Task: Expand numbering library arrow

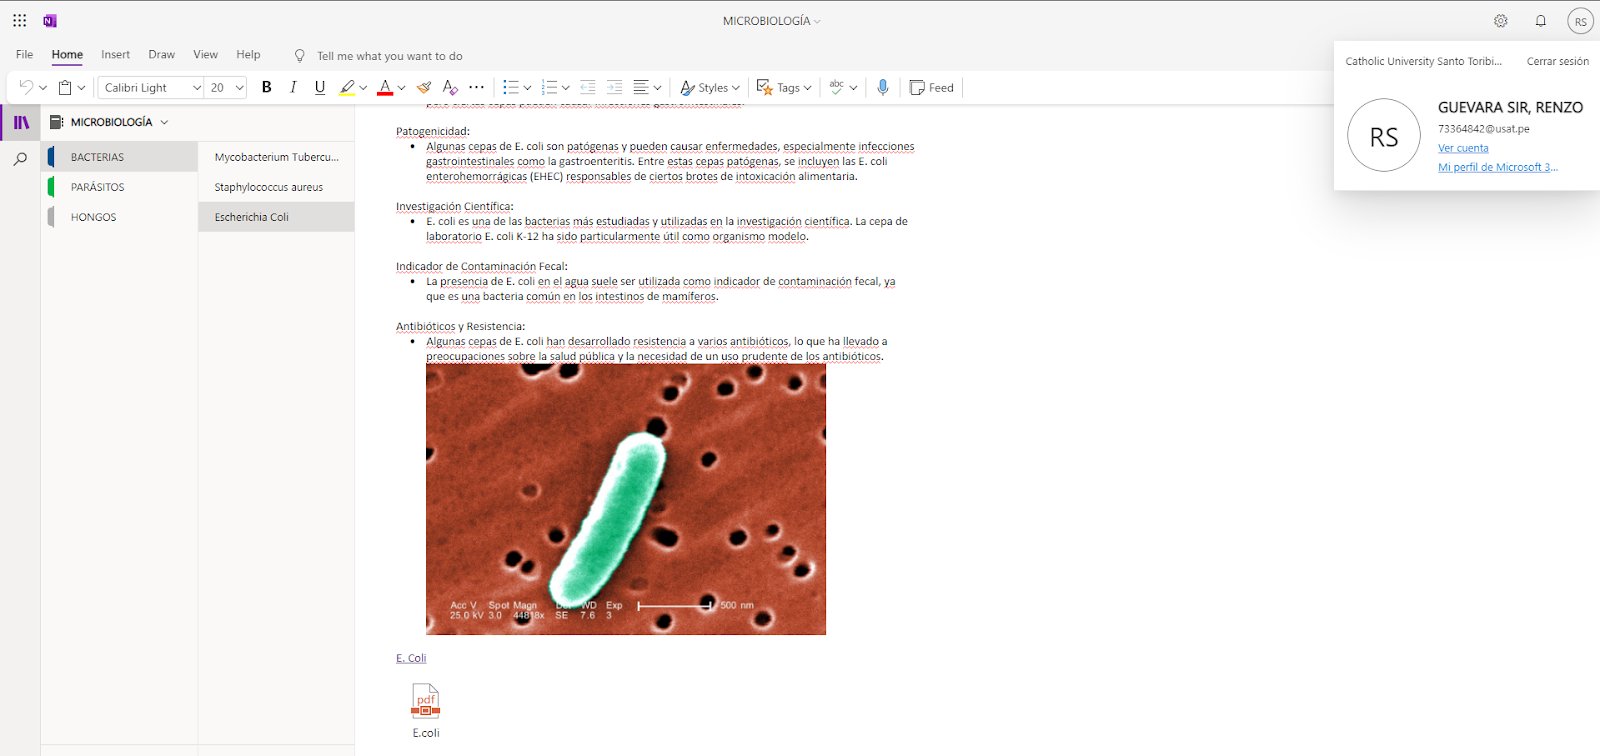Action: point(566,88)
